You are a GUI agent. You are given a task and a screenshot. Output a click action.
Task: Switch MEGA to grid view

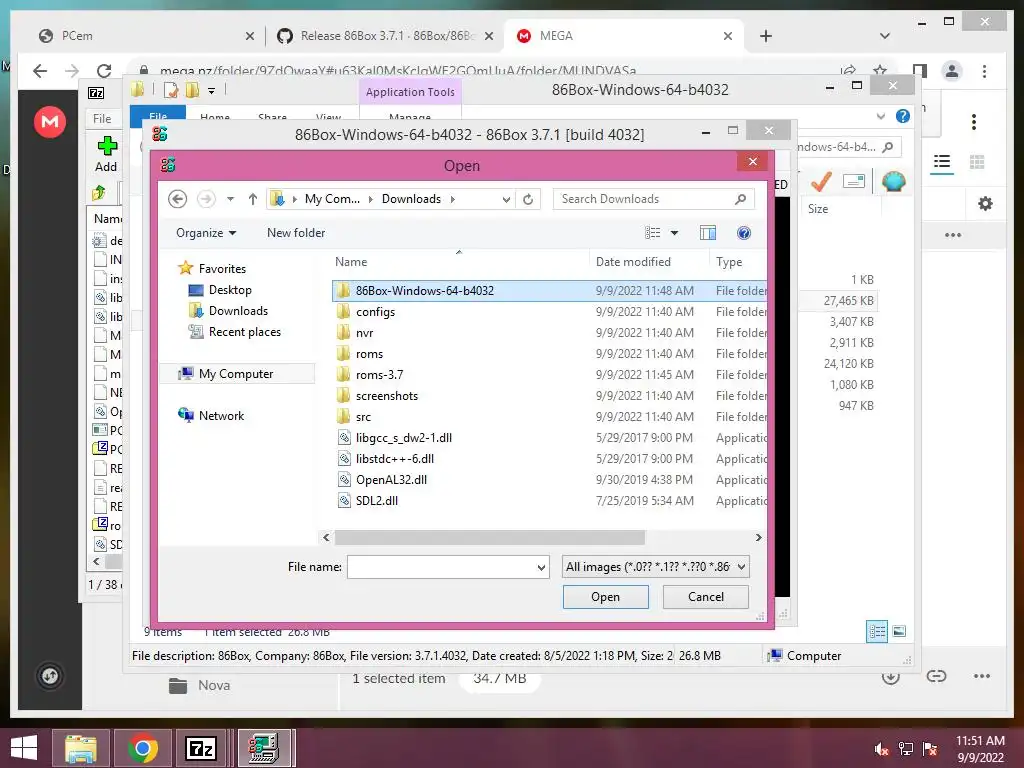tap(977, 162)
